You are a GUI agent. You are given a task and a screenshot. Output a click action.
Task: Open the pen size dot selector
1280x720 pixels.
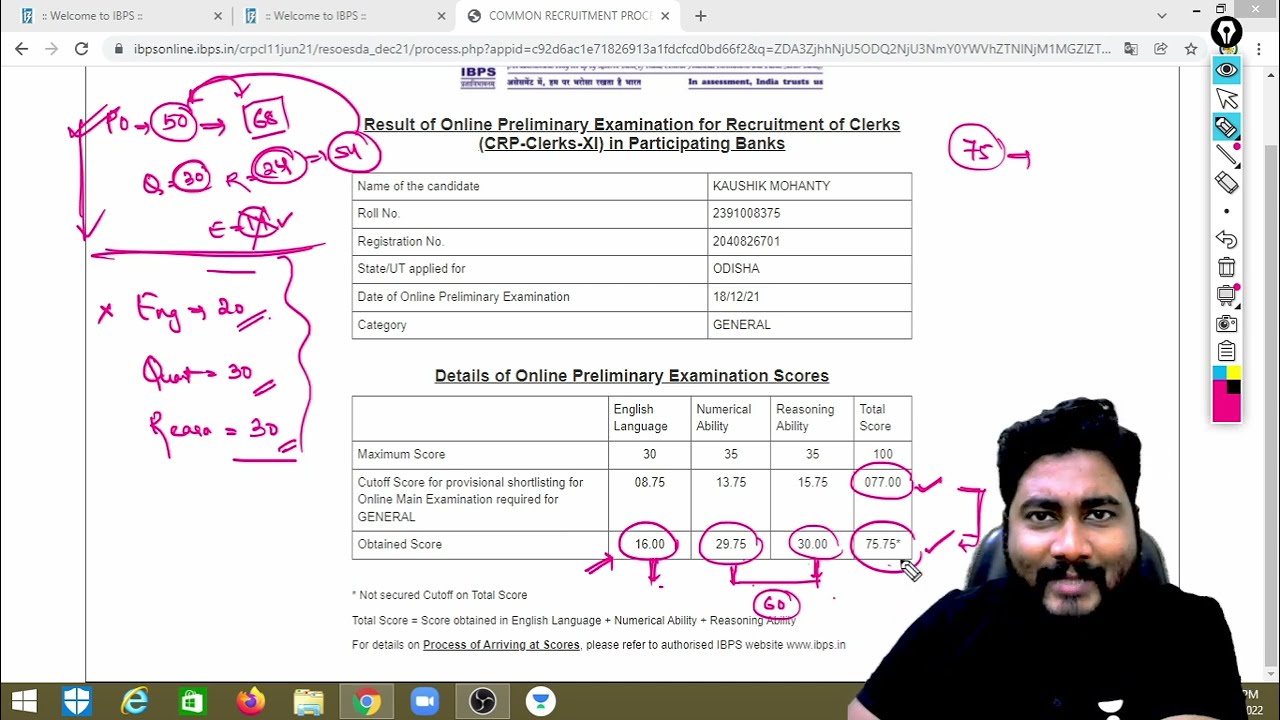(x=1226, y=211)
